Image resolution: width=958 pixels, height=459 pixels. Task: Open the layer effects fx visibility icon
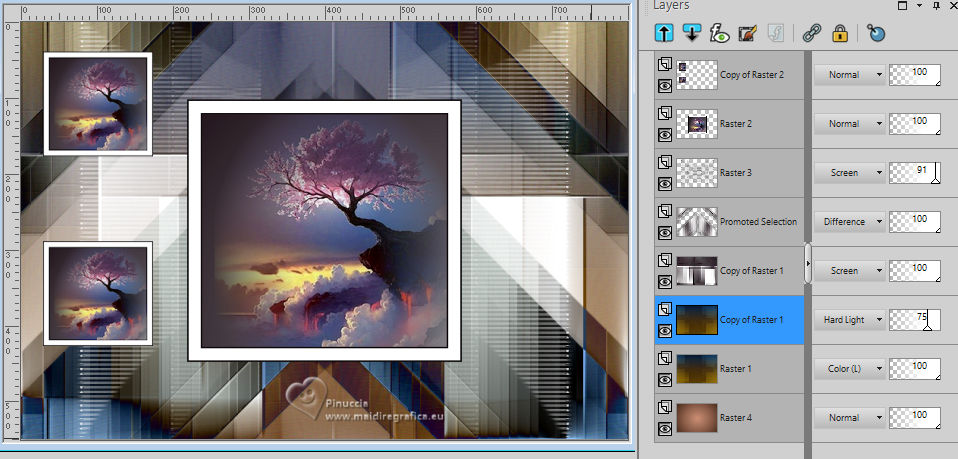[720, 33]
